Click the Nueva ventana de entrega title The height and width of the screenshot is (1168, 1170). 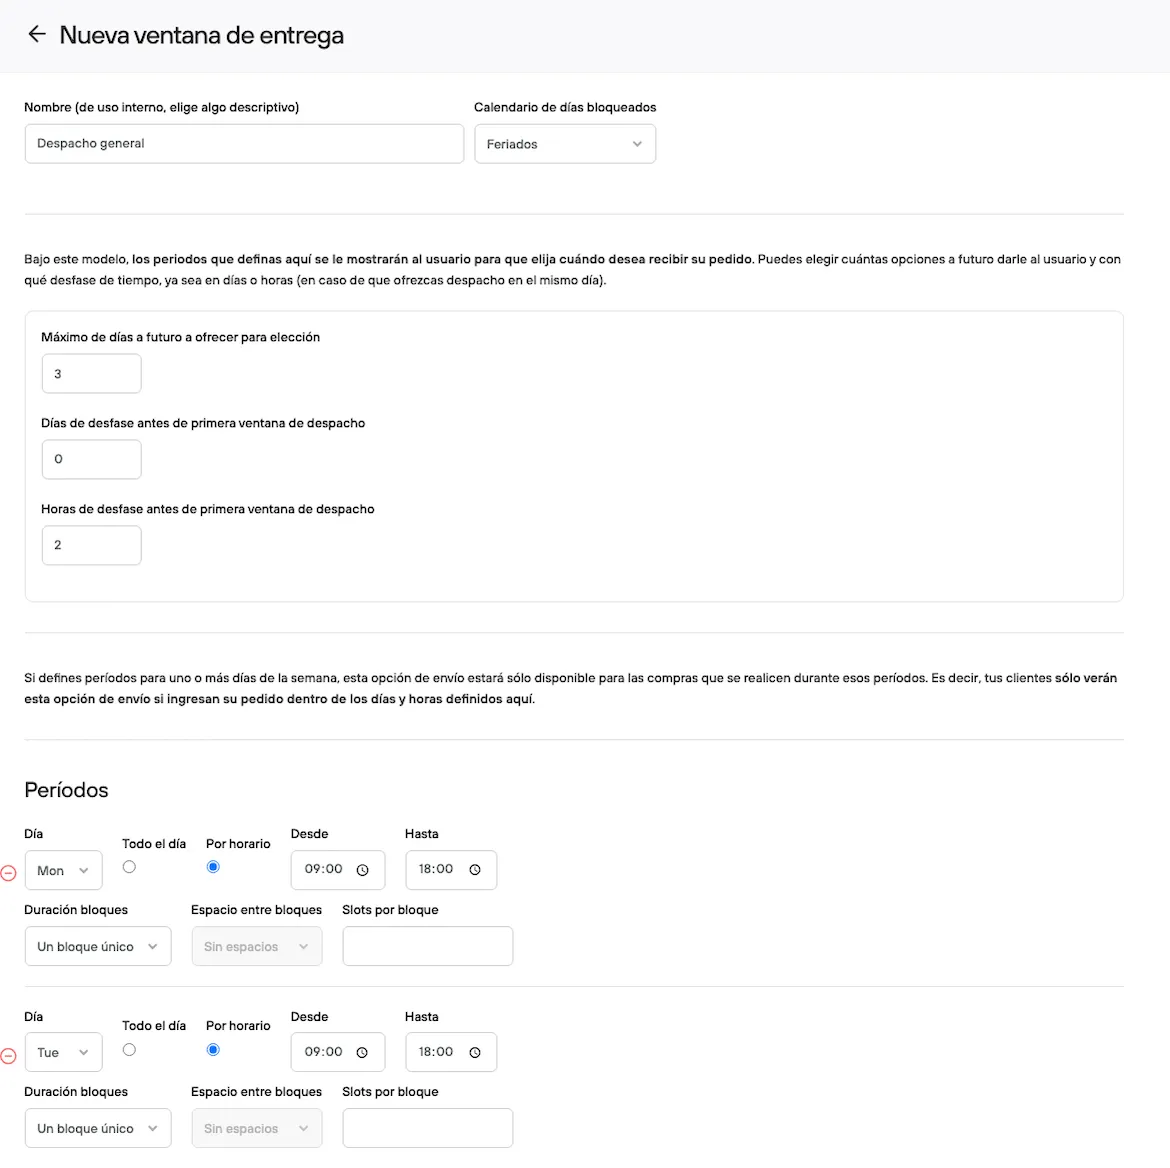201,35
